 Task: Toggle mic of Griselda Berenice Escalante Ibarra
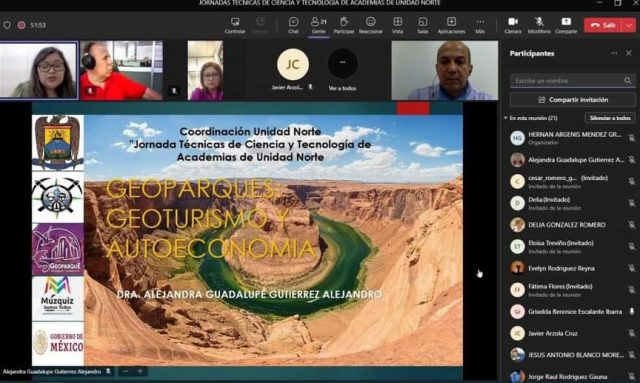click(632, 312)
